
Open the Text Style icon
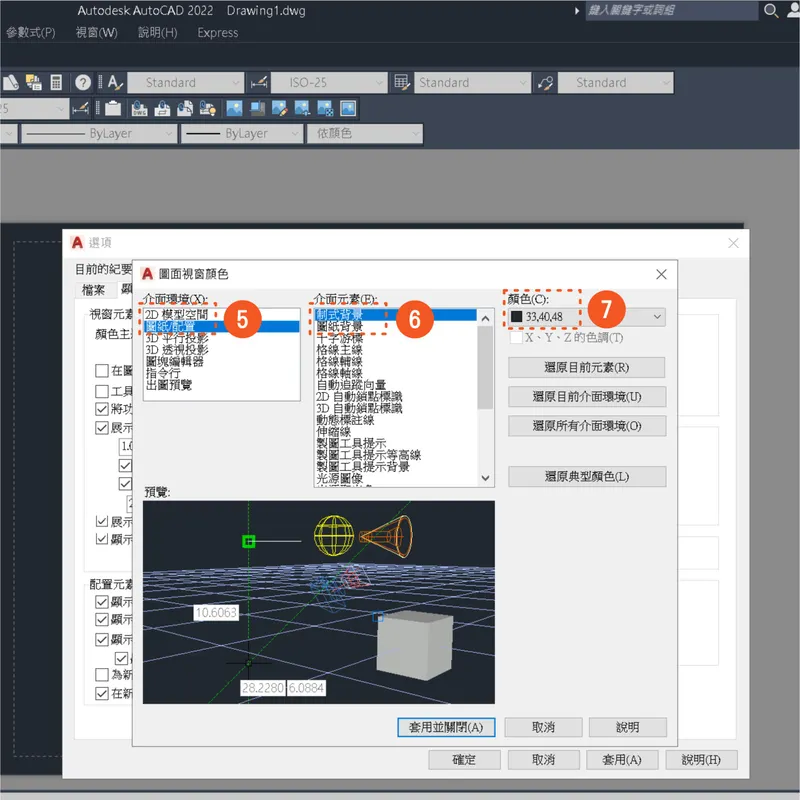point(115,82)
